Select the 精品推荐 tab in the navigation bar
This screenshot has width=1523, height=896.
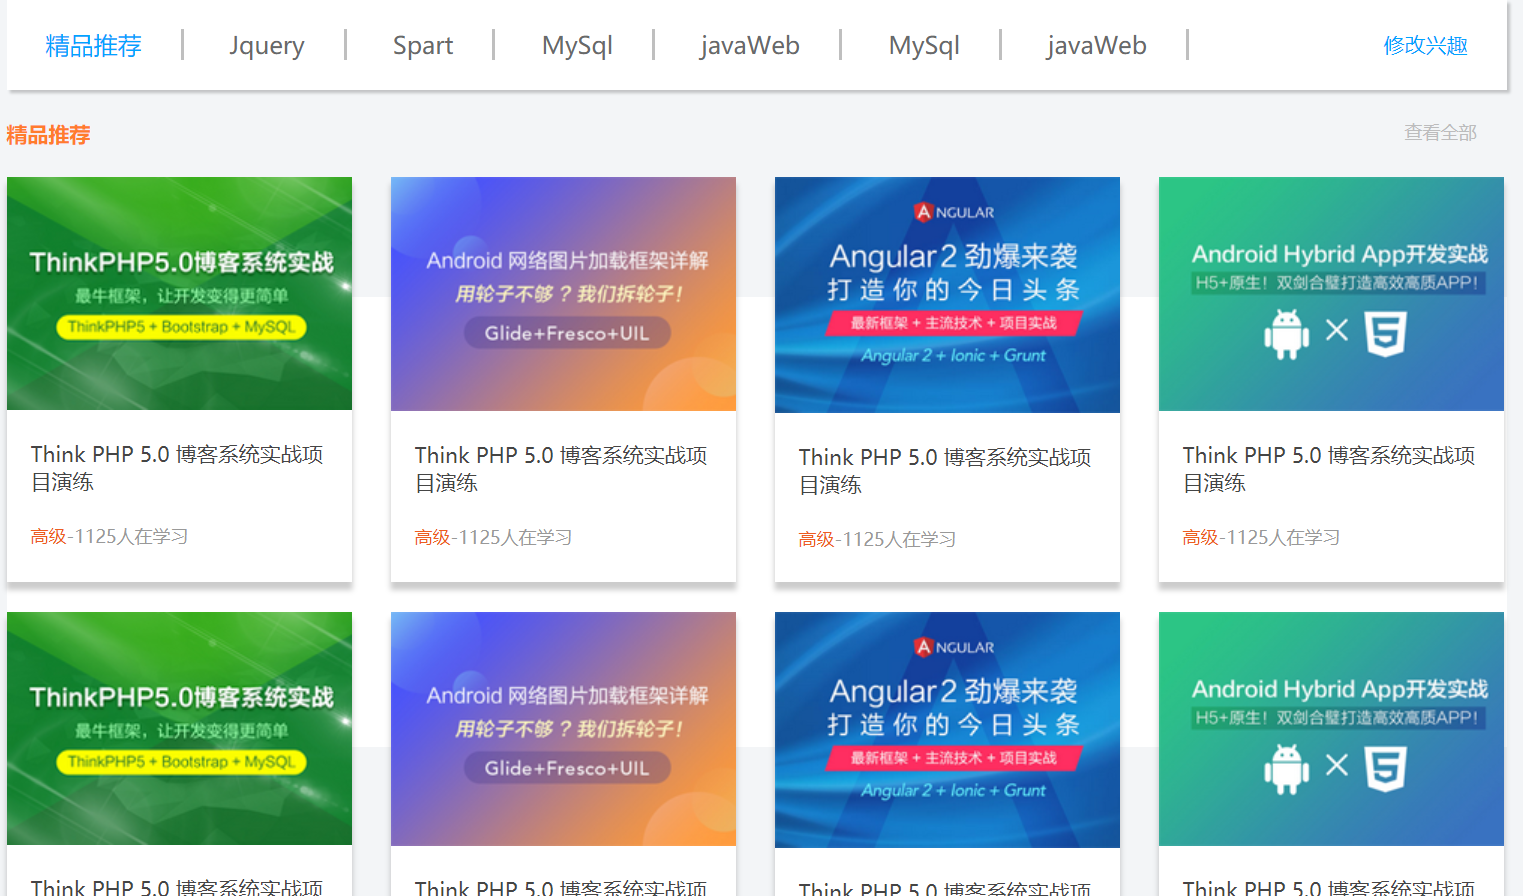93,45
